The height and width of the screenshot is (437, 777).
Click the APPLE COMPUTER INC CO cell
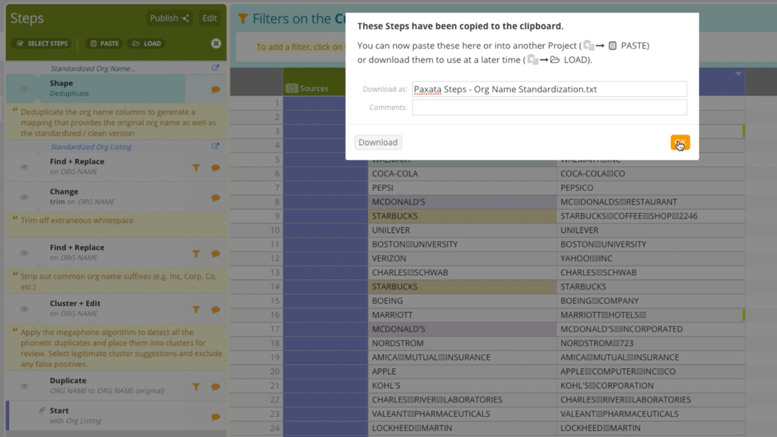tap(651, 372)
